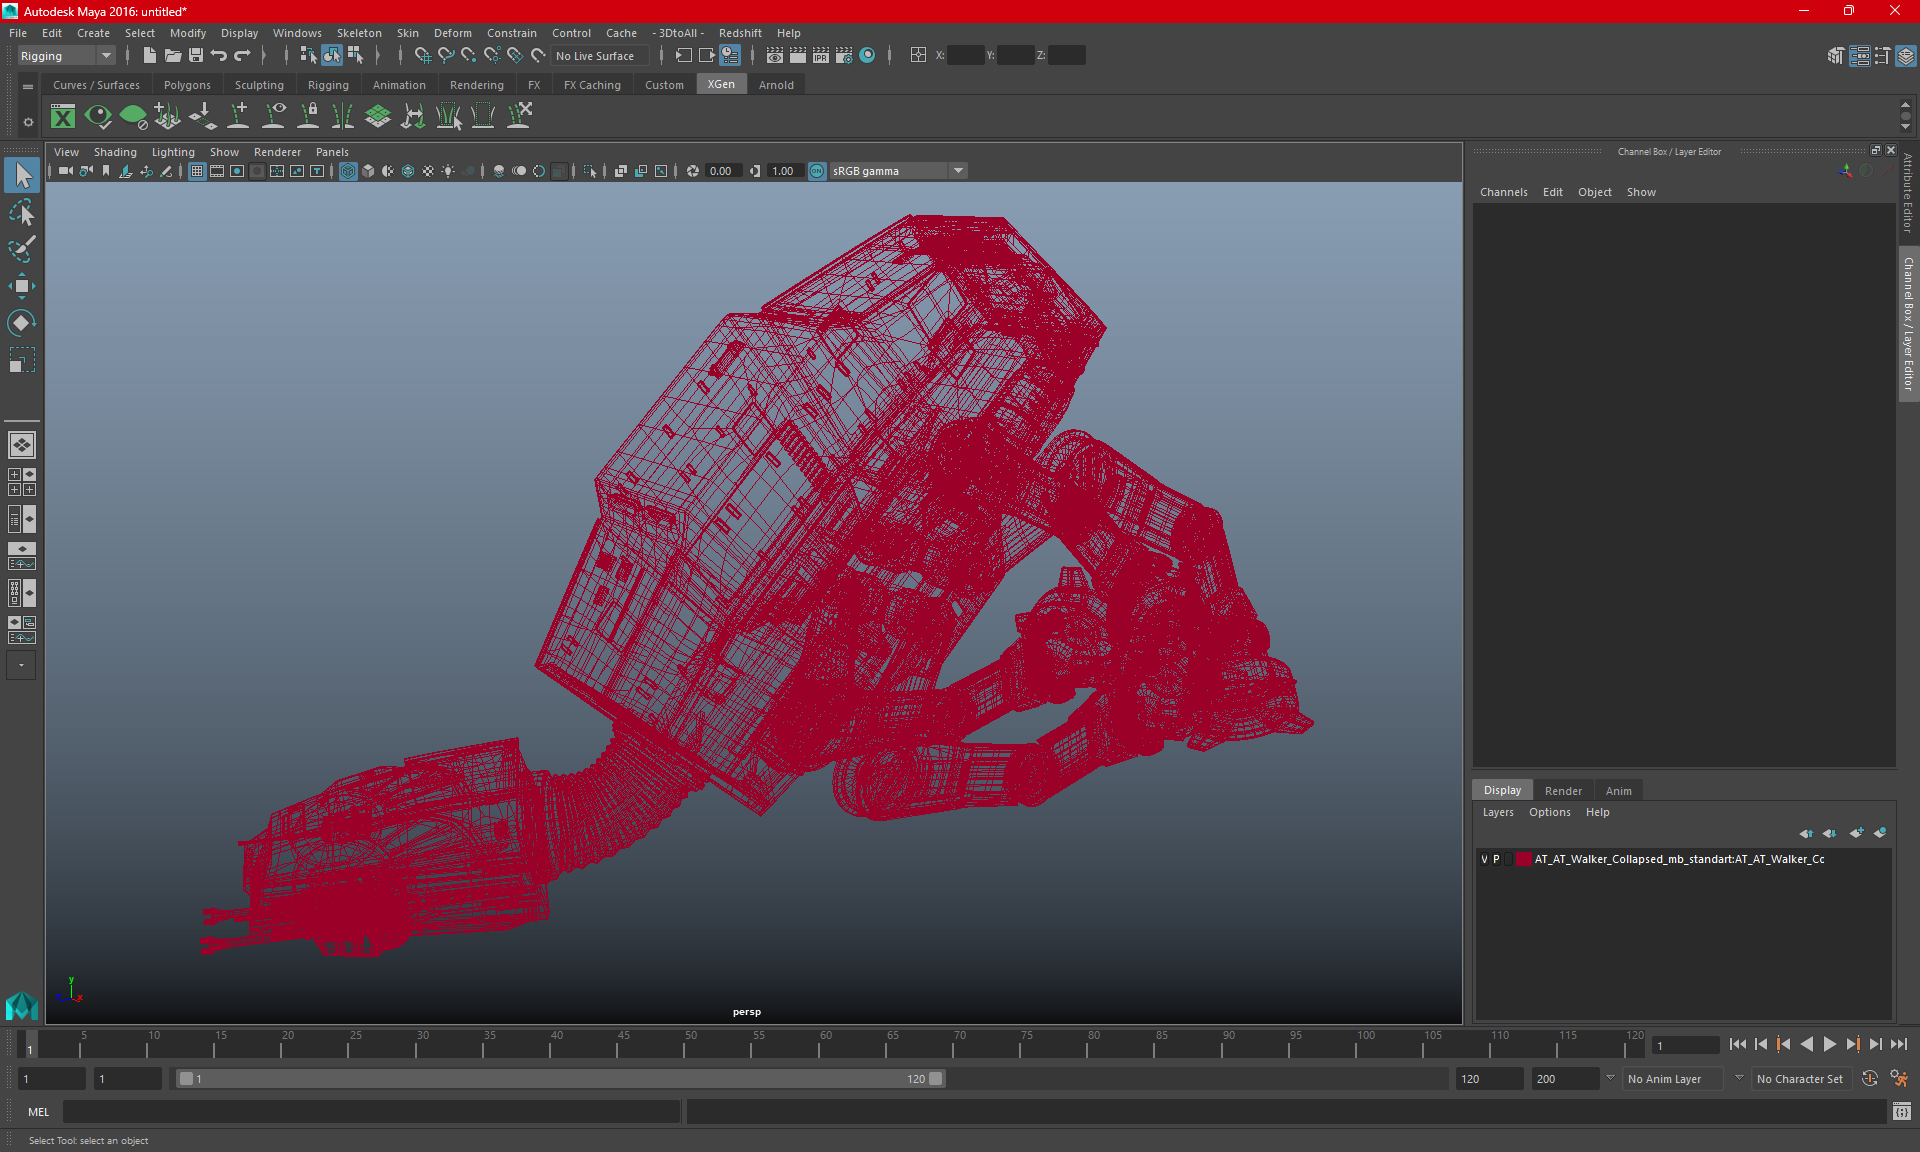Activate the Move tool
This screenshot has height=1152, width=1920.
click(22, 286)
